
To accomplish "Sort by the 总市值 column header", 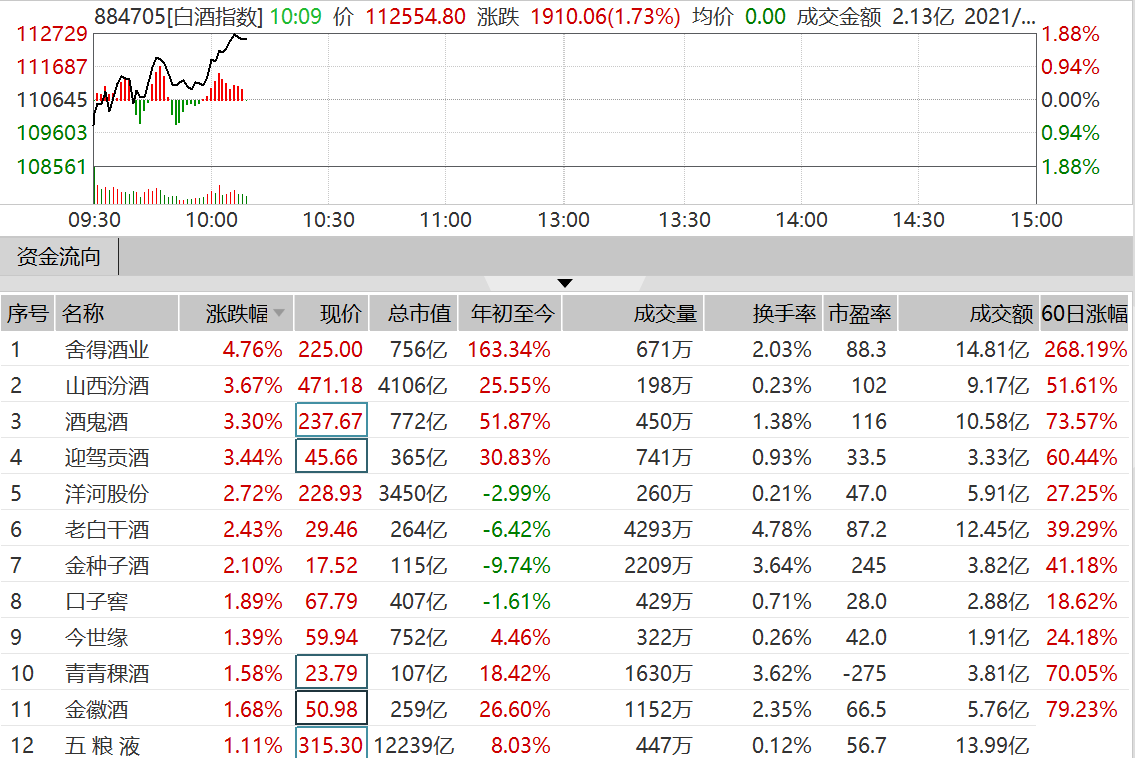I will [x=414, y=313].
